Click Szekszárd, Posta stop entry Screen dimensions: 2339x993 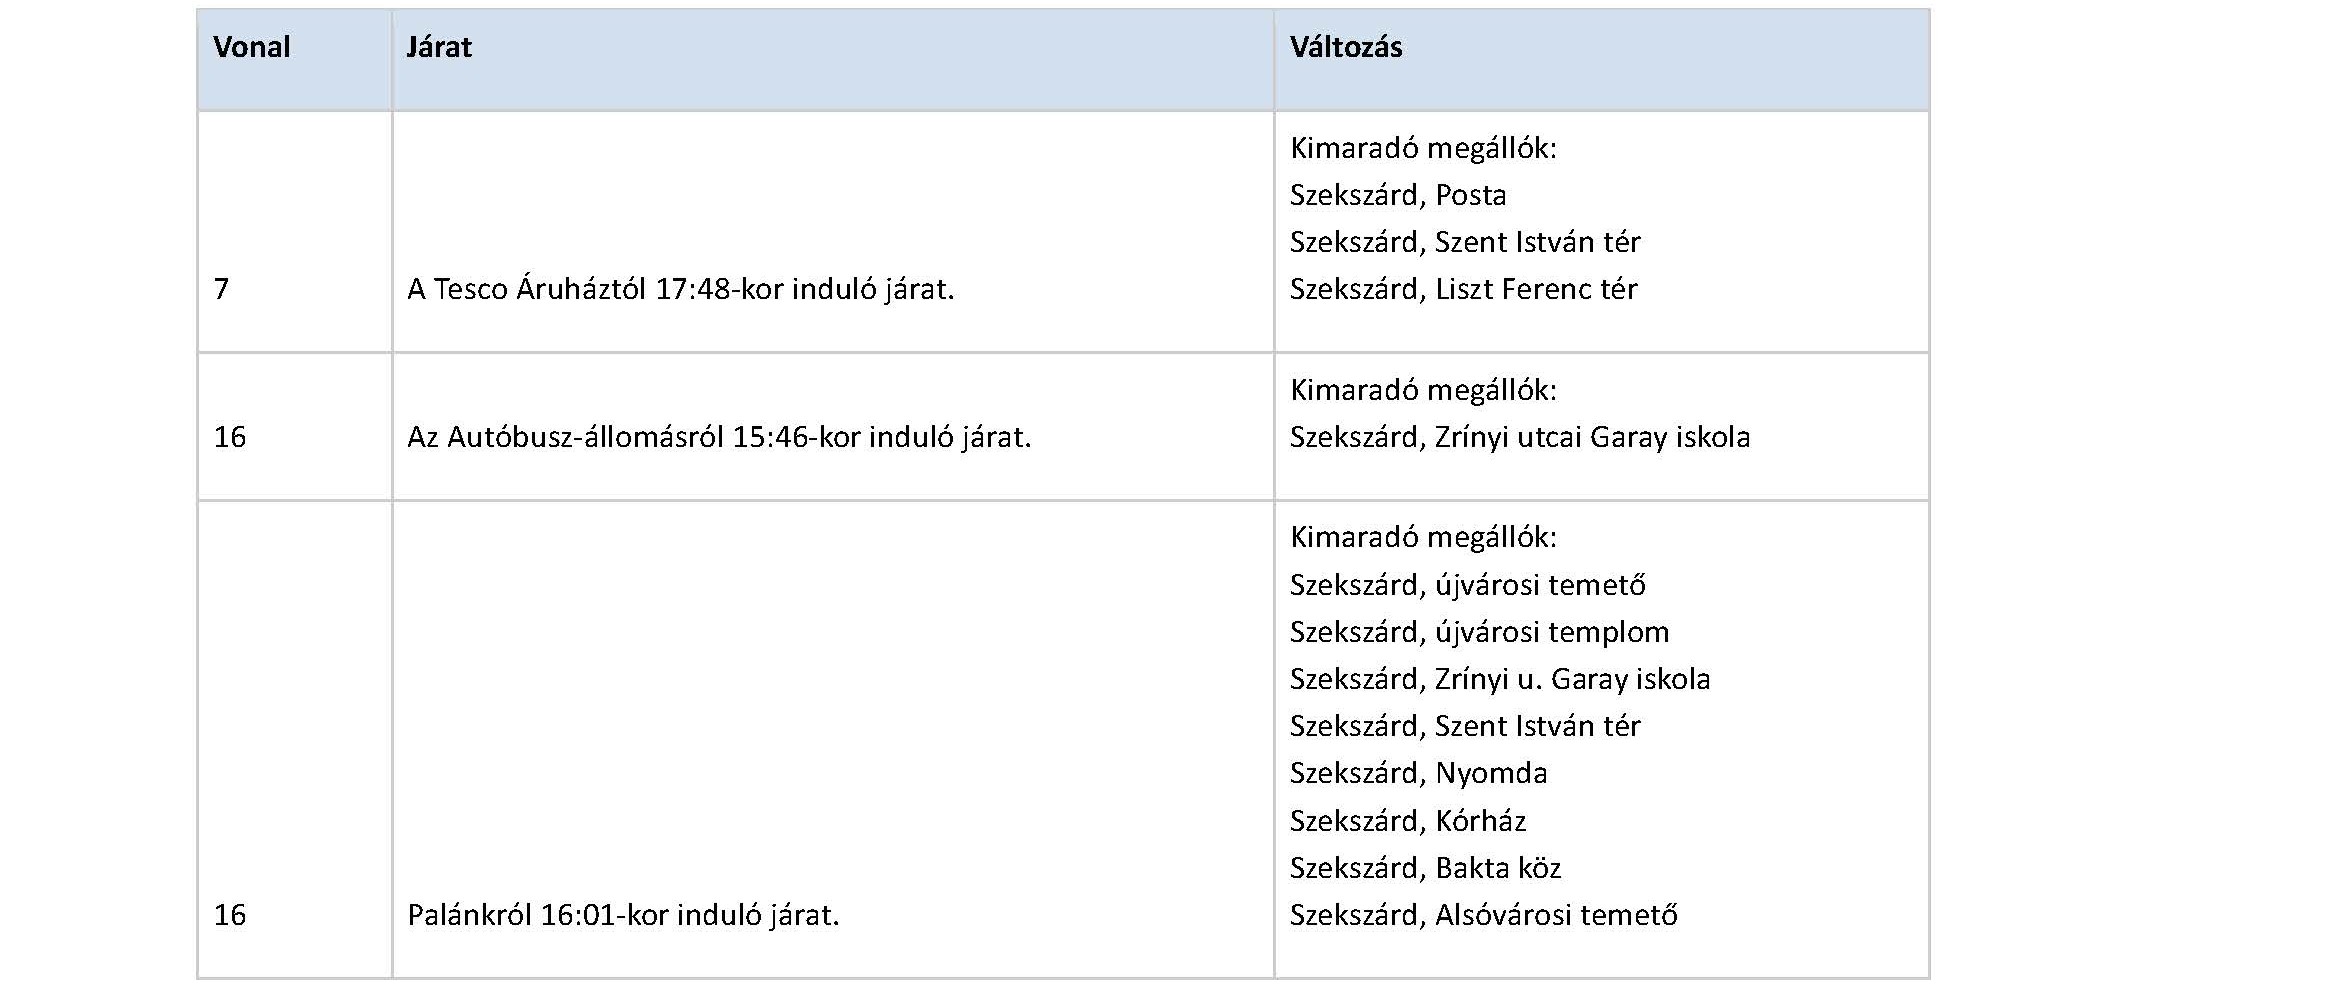(1398, 195)
